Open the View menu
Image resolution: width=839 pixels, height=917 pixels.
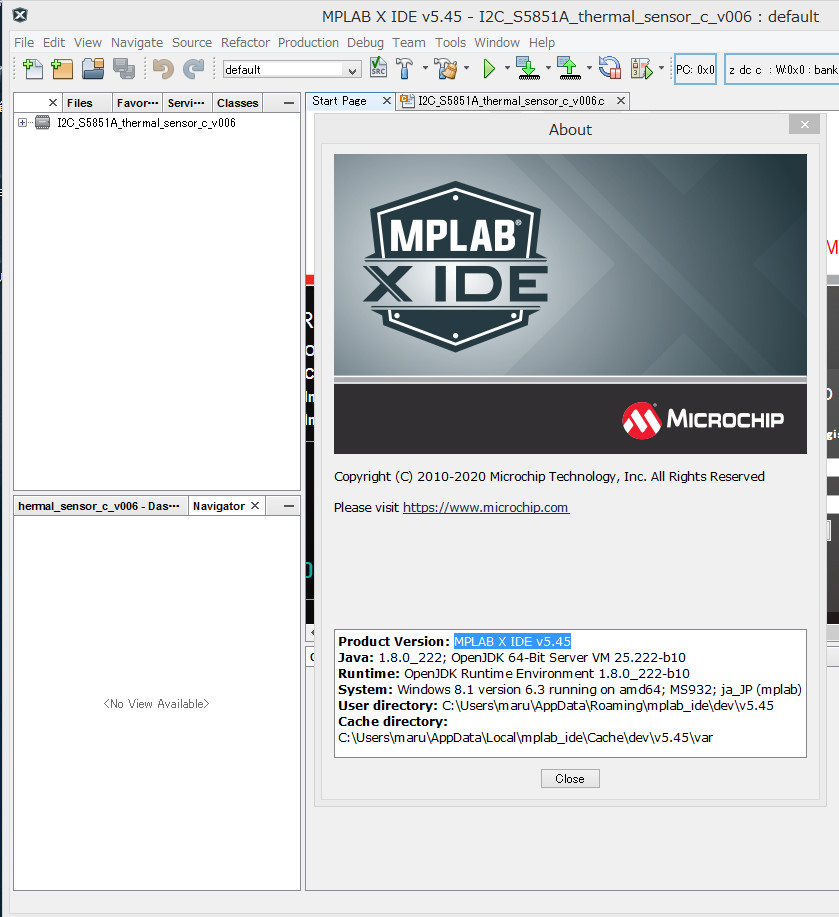[x=88, y=43]
